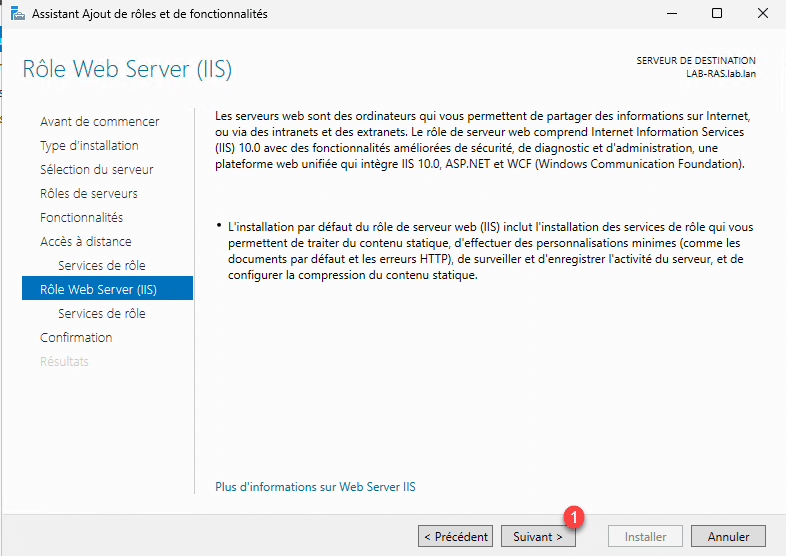Minimize the Assistant Ajout de rôles window
Image resolution: width=786 pixels, height=556 pixels.
tap(670, 14)
